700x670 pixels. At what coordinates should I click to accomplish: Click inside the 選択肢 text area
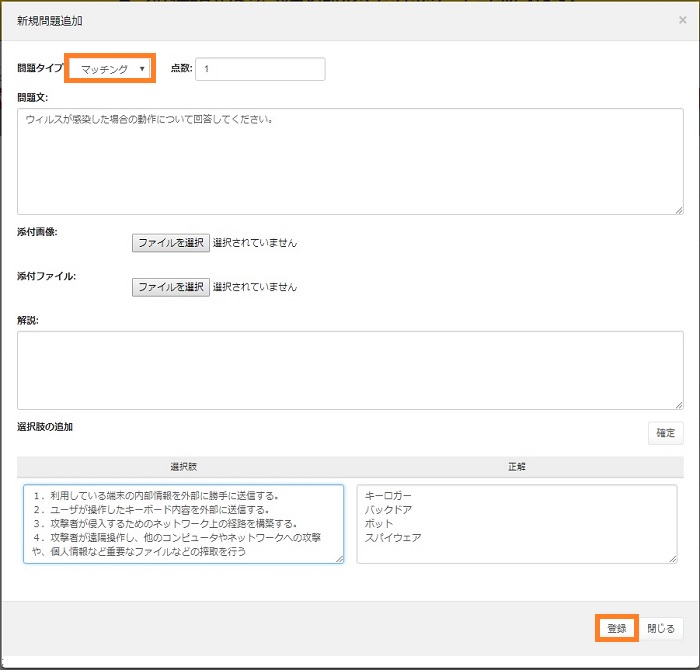(x=183, y=524)
